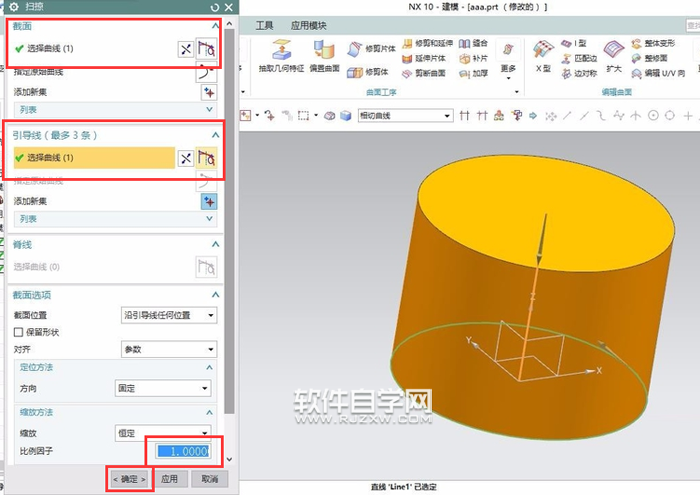Screen dimensions: 700x495
Task: Select the 整体变形 tool
Action: click(x=653, y=43)
